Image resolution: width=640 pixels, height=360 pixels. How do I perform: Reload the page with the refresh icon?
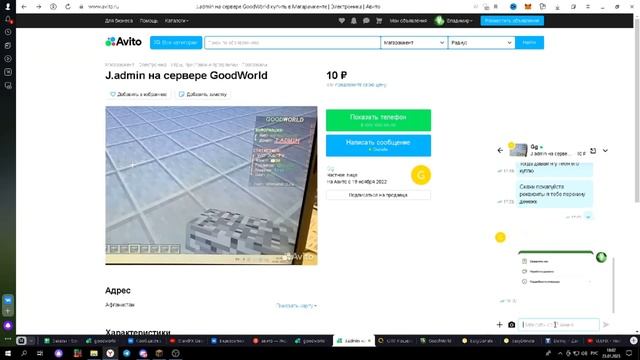[x=68, y=7]
